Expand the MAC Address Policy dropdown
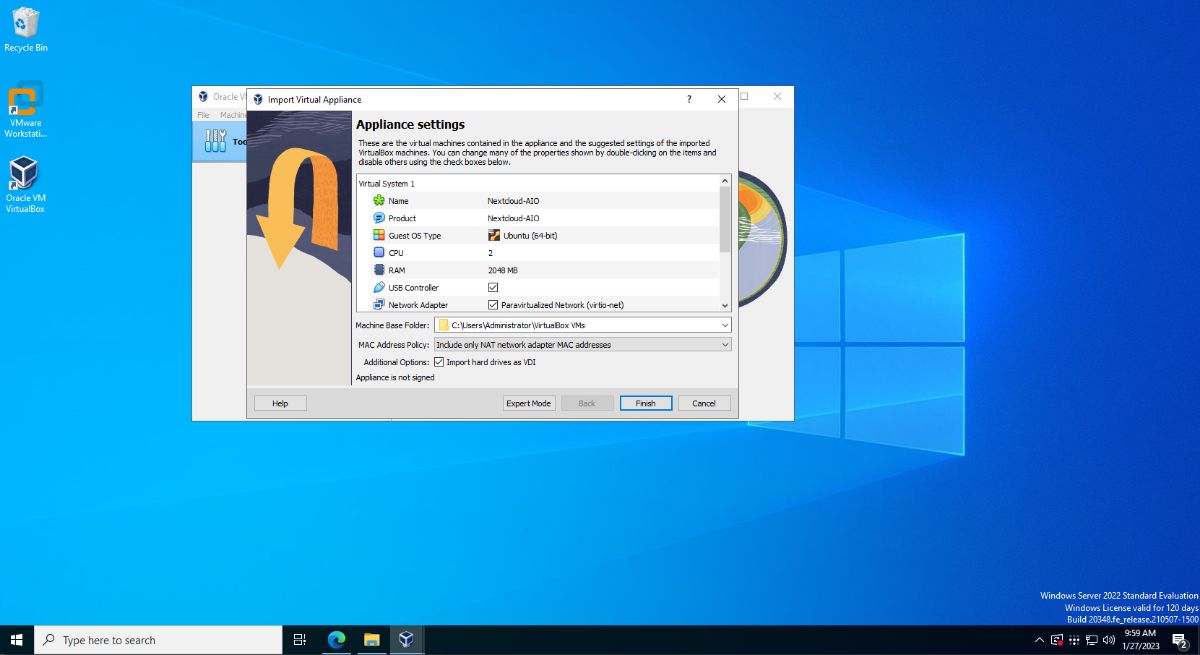This screenshot has width=1200, height=655. pos(724,345)
